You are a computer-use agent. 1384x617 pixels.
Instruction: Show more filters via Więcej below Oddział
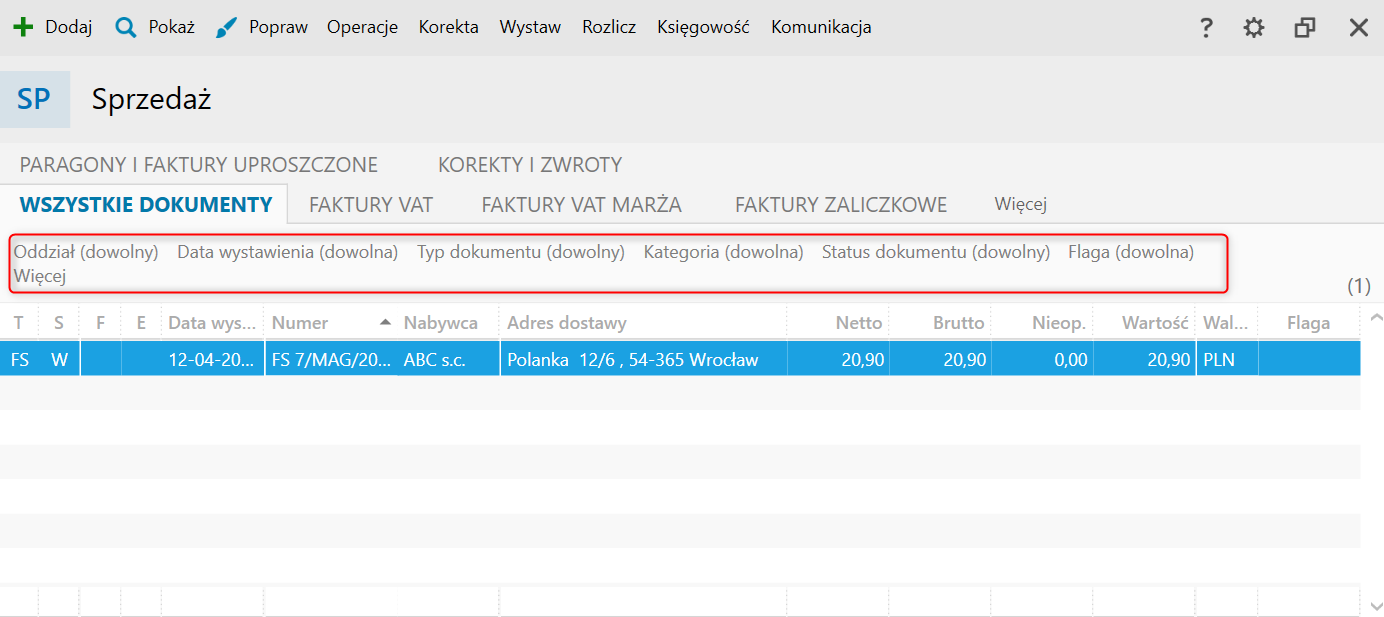pos(40,276)
